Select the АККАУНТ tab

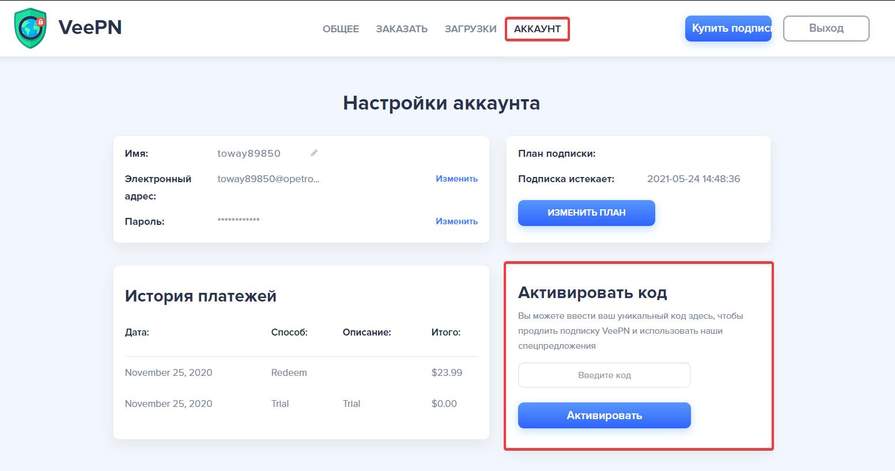click(537, 29)
